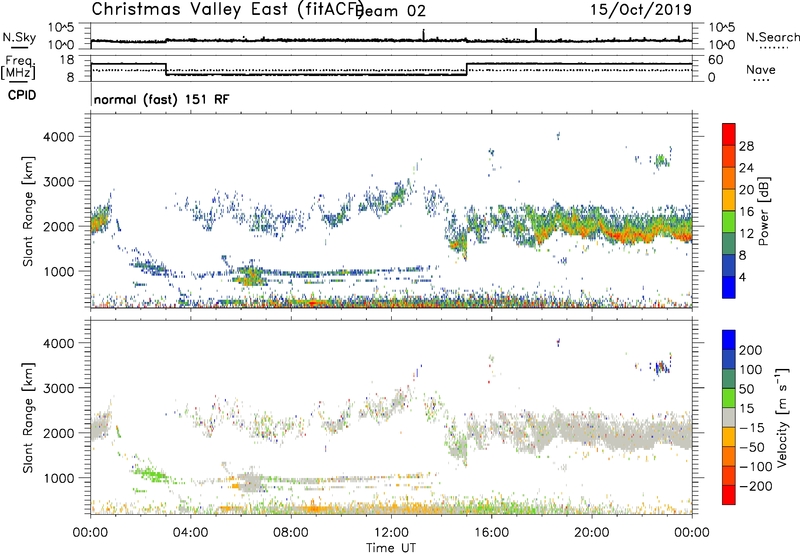Screen dimensions: 800x554
Task: Click the blue top segment of Velocity color bar
Action: click(729, 340)
